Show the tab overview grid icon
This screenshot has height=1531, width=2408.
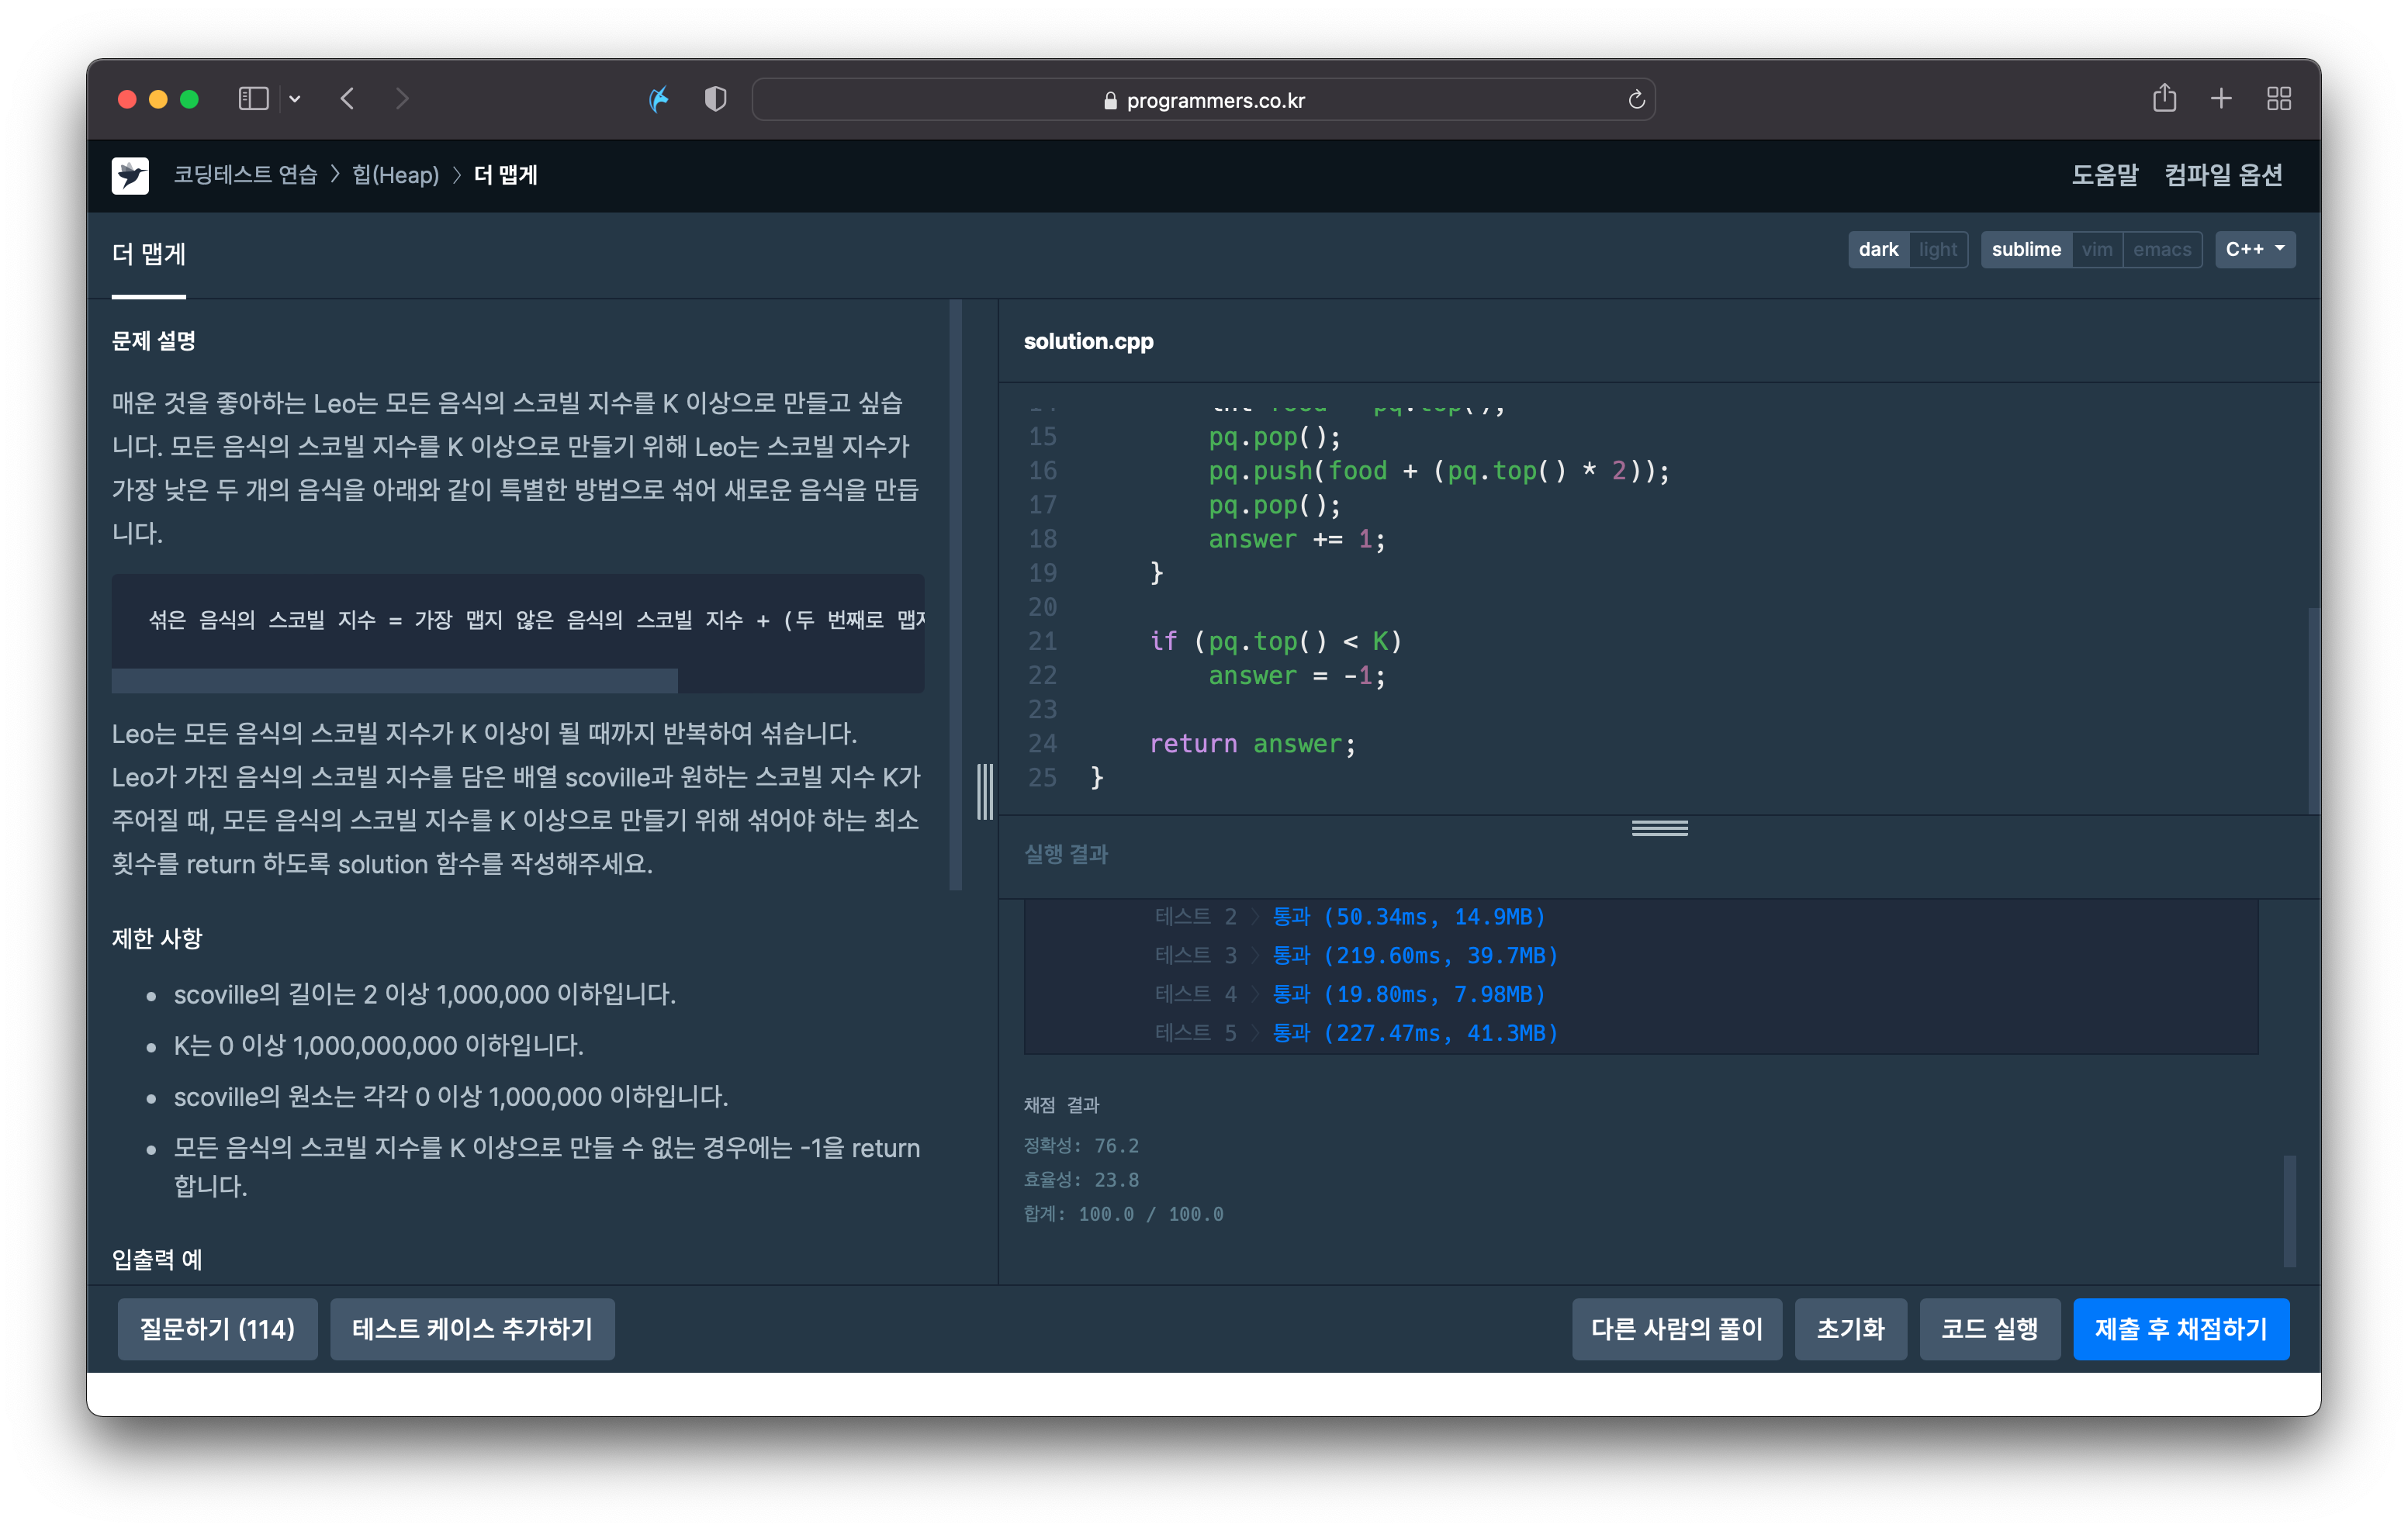[2279, 98]
